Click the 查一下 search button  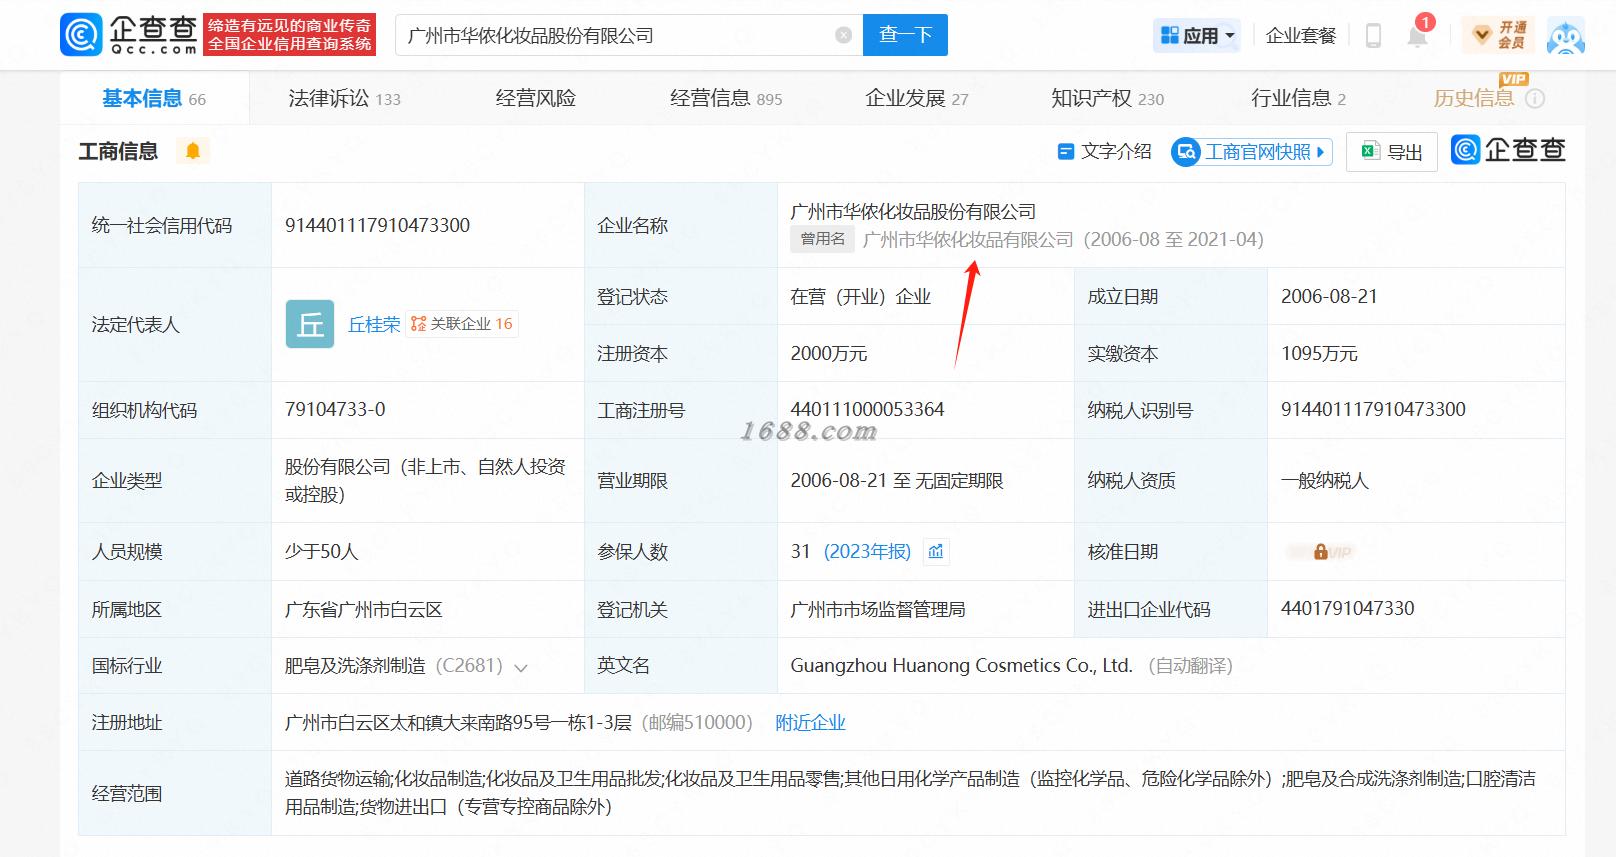[905, 35]
